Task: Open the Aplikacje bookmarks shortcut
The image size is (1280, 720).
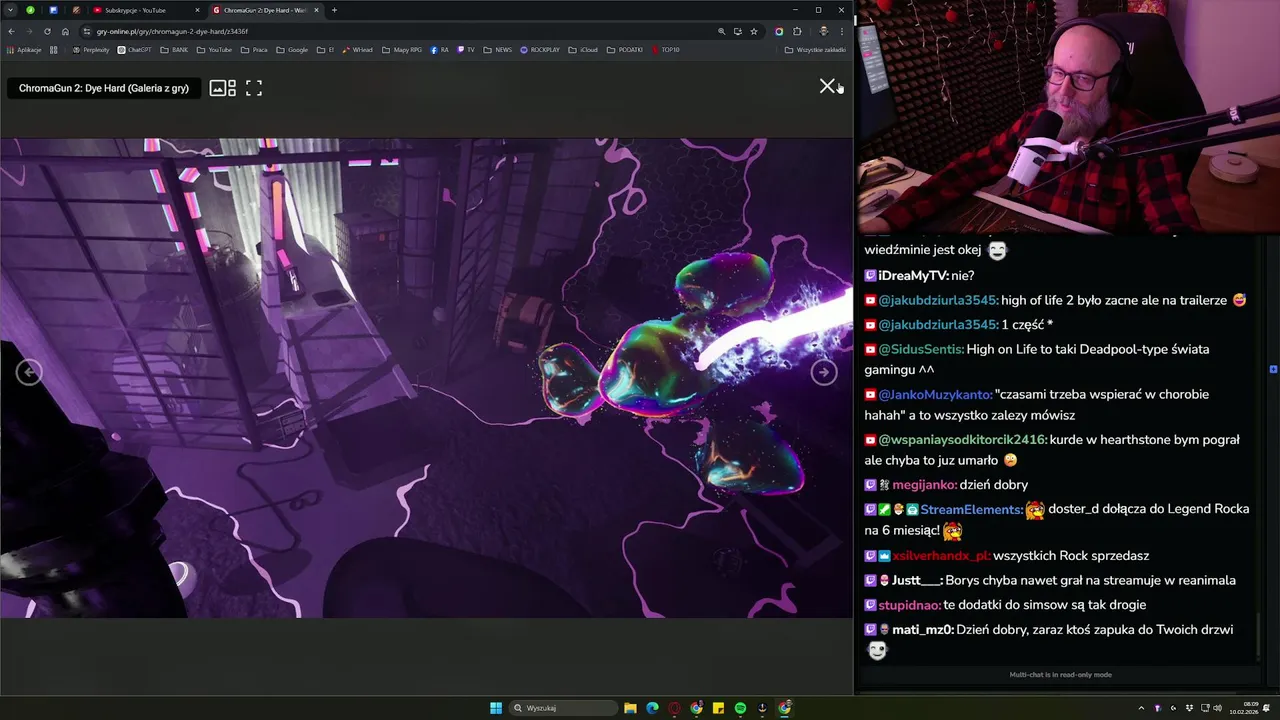Action: tap(24, 49)
